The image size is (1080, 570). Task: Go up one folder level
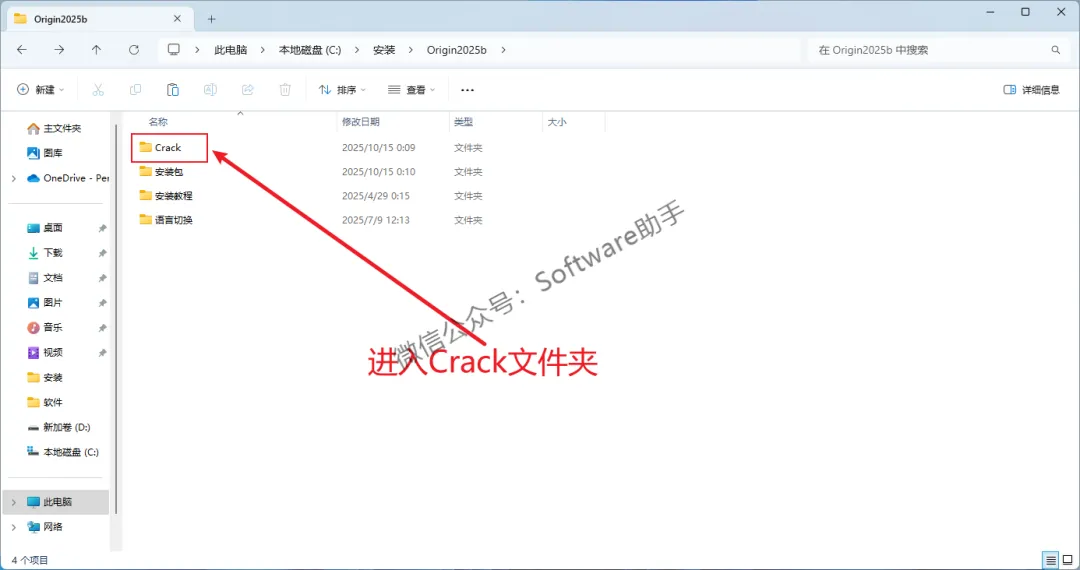click(x=96, y=50)
